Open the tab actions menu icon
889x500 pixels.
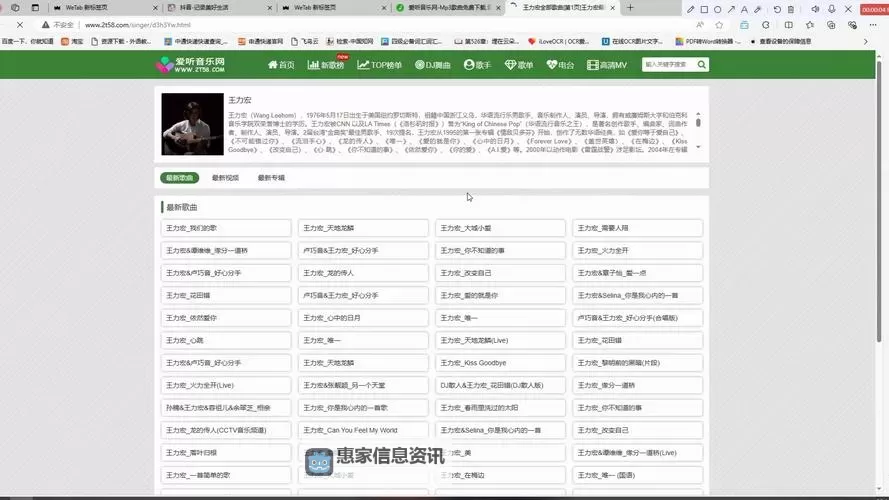(35, 8)
